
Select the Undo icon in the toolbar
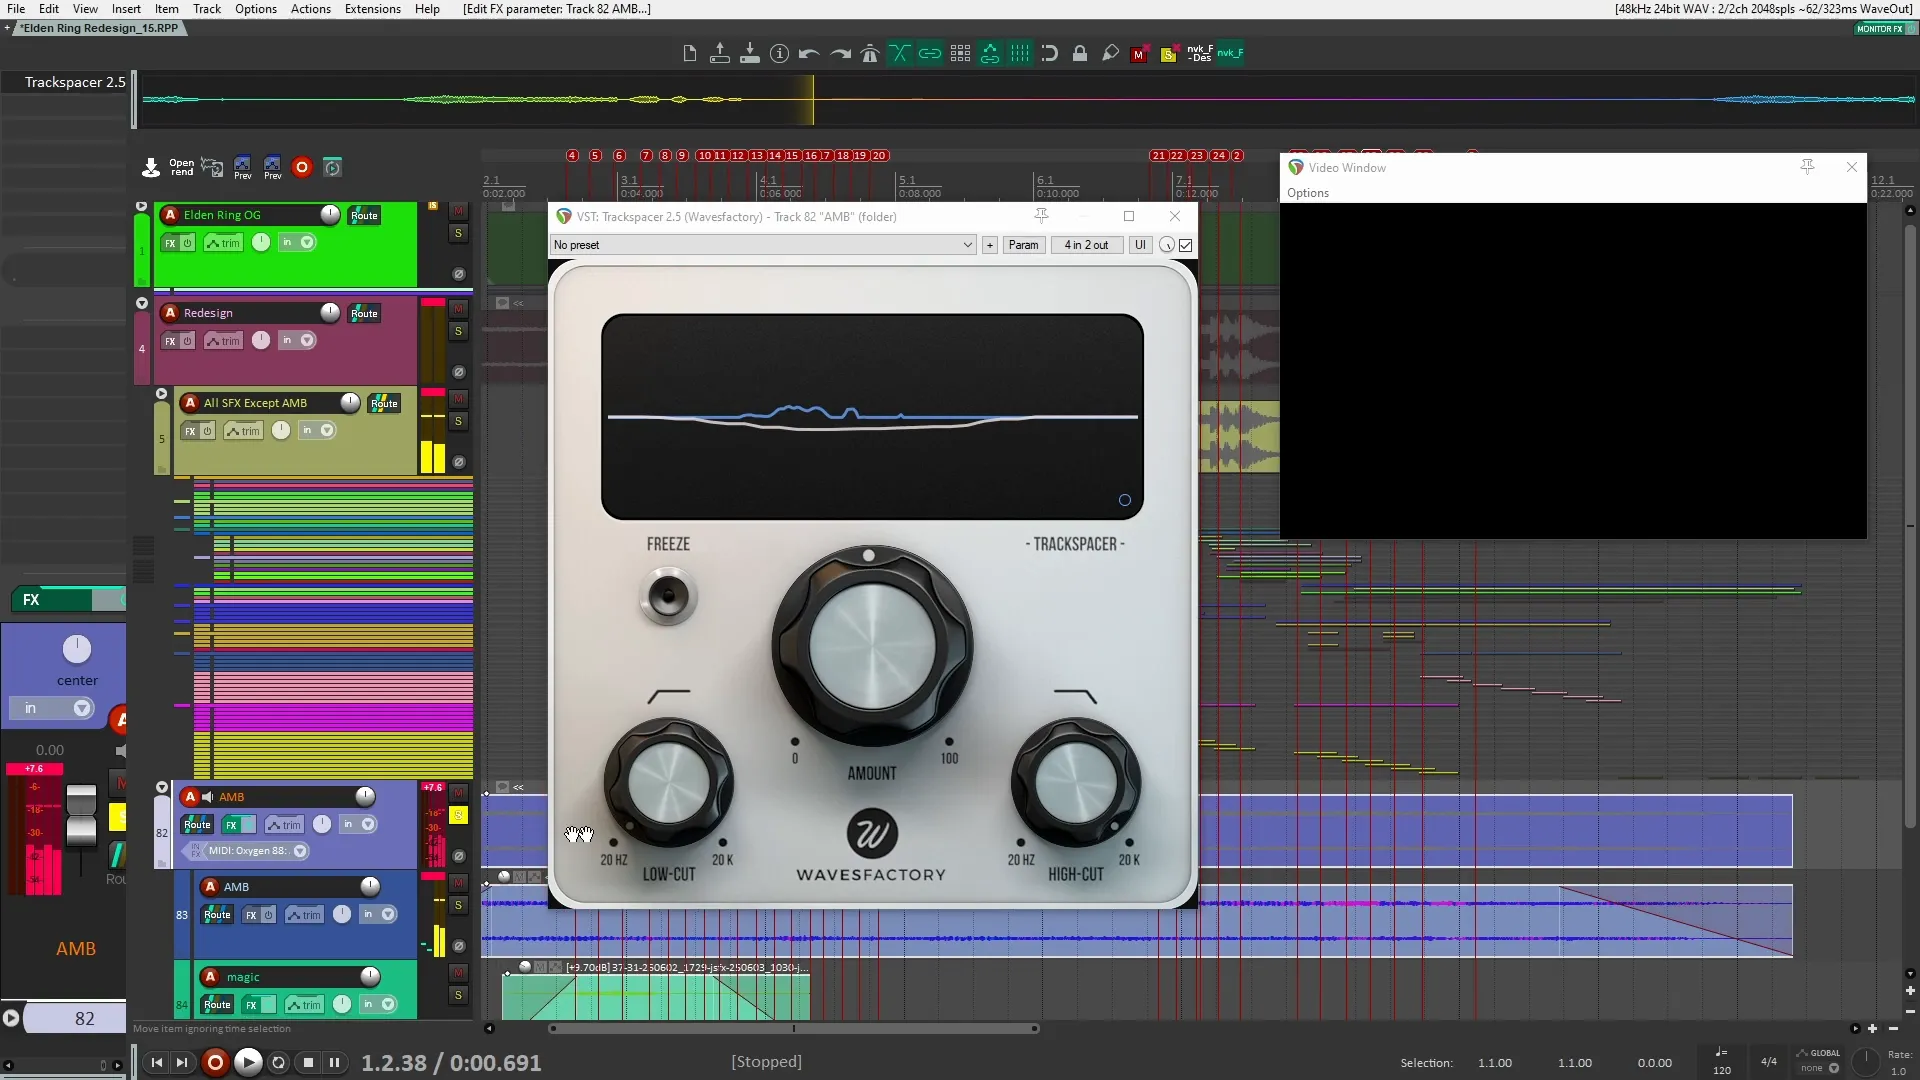808,54
